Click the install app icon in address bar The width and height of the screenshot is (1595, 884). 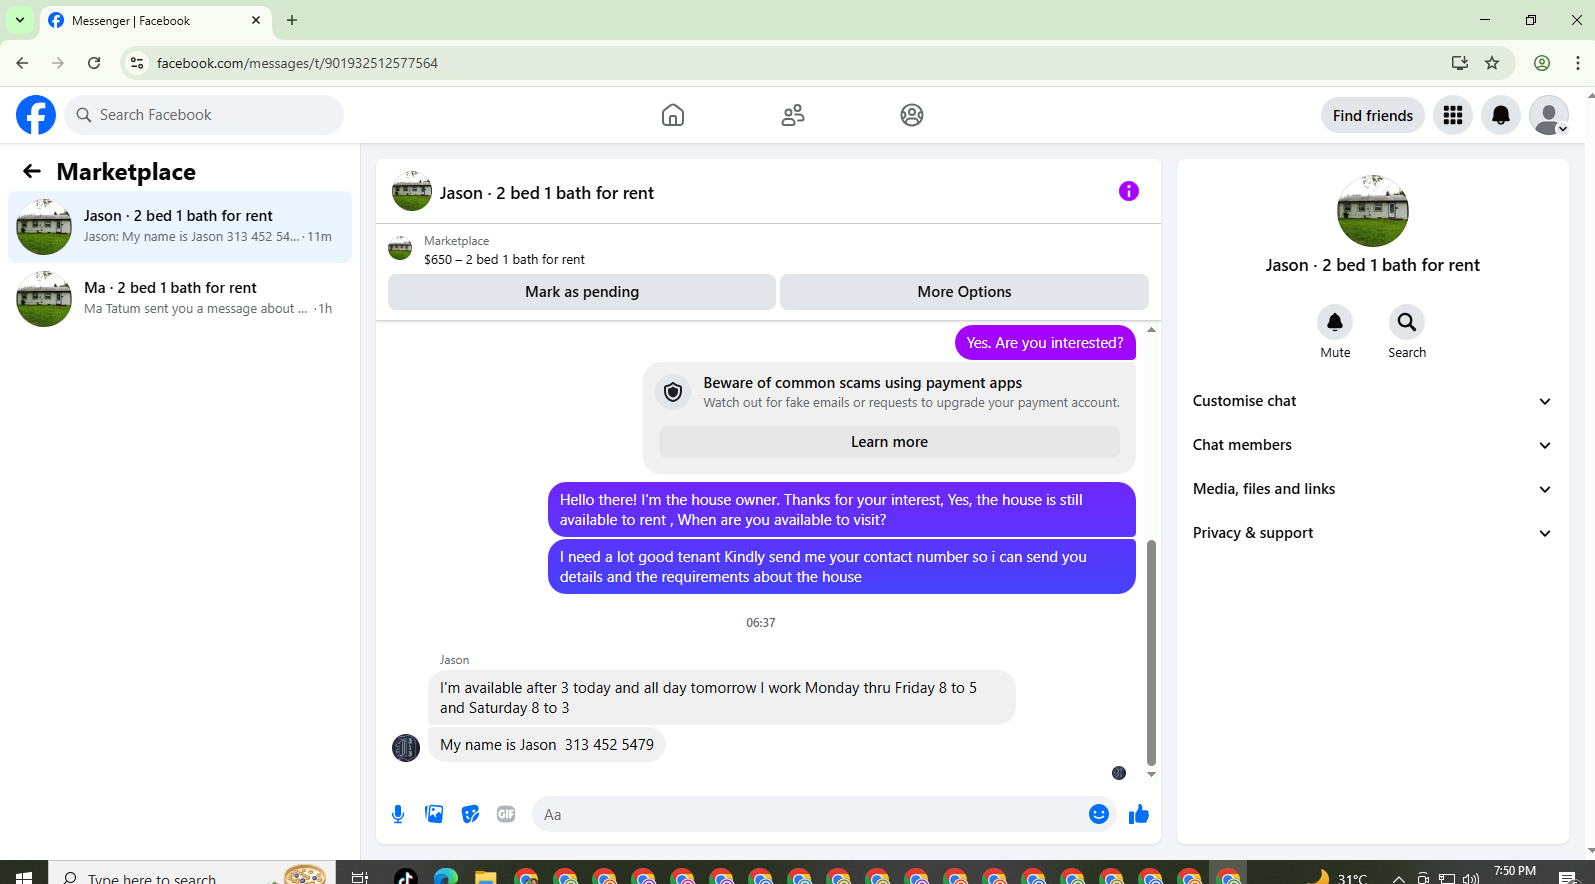[x=1460, y=63]
